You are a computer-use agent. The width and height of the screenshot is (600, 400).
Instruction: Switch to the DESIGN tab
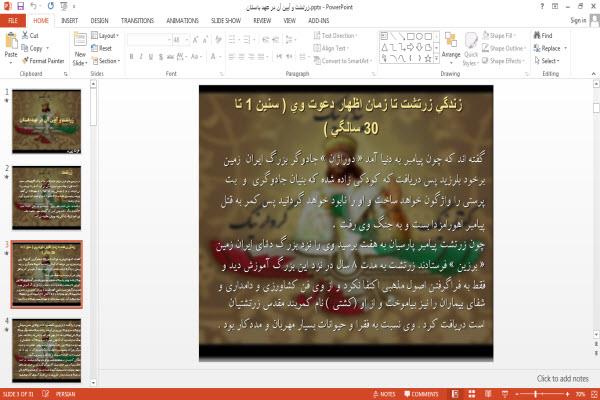[99, 21]
